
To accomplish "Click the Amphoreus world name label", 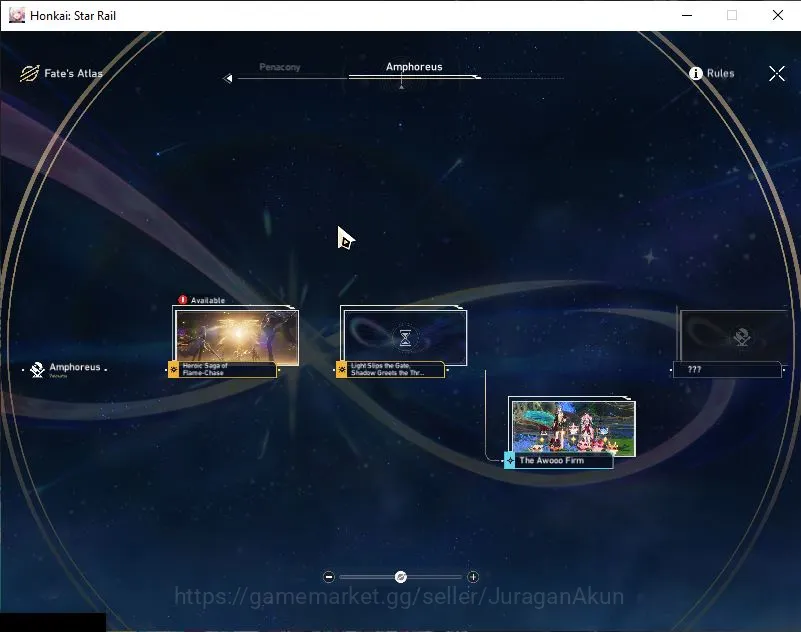I will (75, 367).
